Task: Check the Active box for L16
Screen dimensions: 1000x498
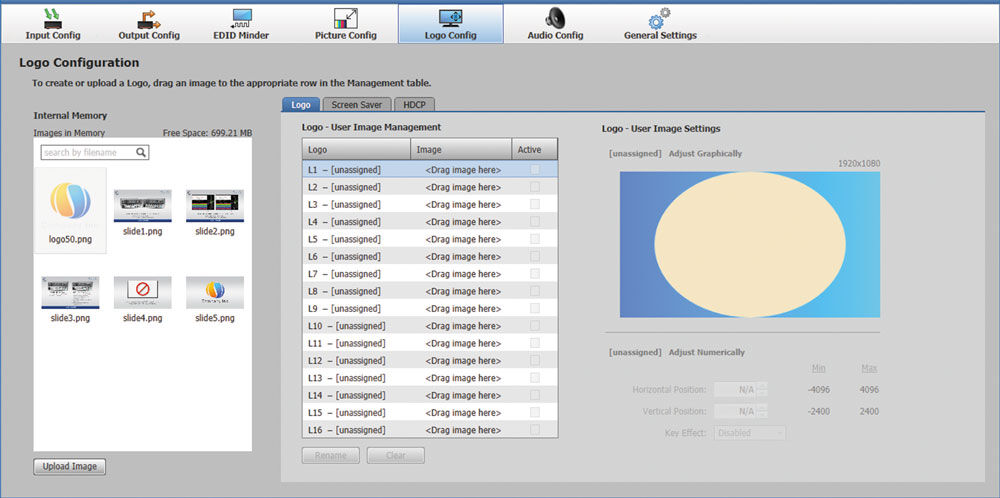Action: [535, 430]
